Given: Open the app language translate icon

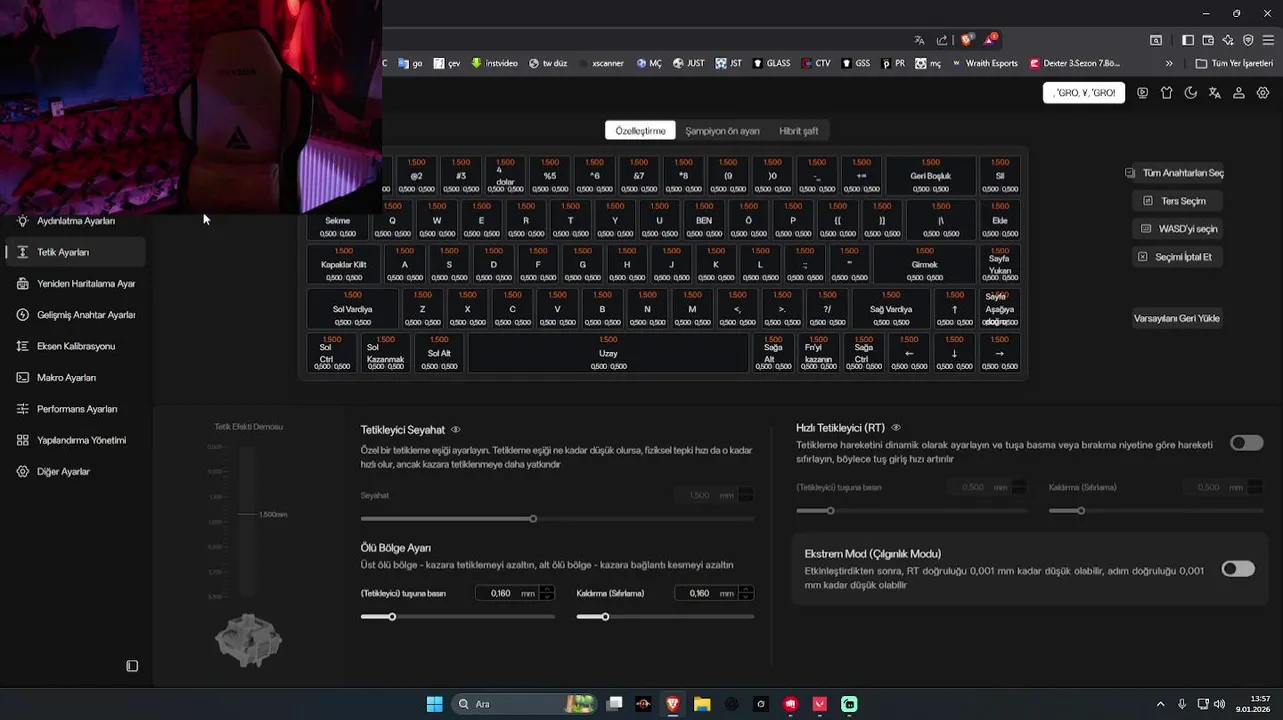Looking at the screenshot, I should (1215, 93).
